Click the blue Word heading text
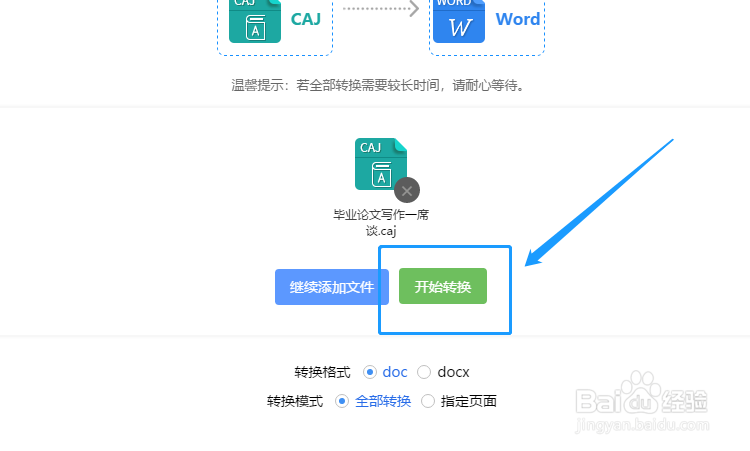The height and width of the screenshot is (451, 750). coord(518,19)
